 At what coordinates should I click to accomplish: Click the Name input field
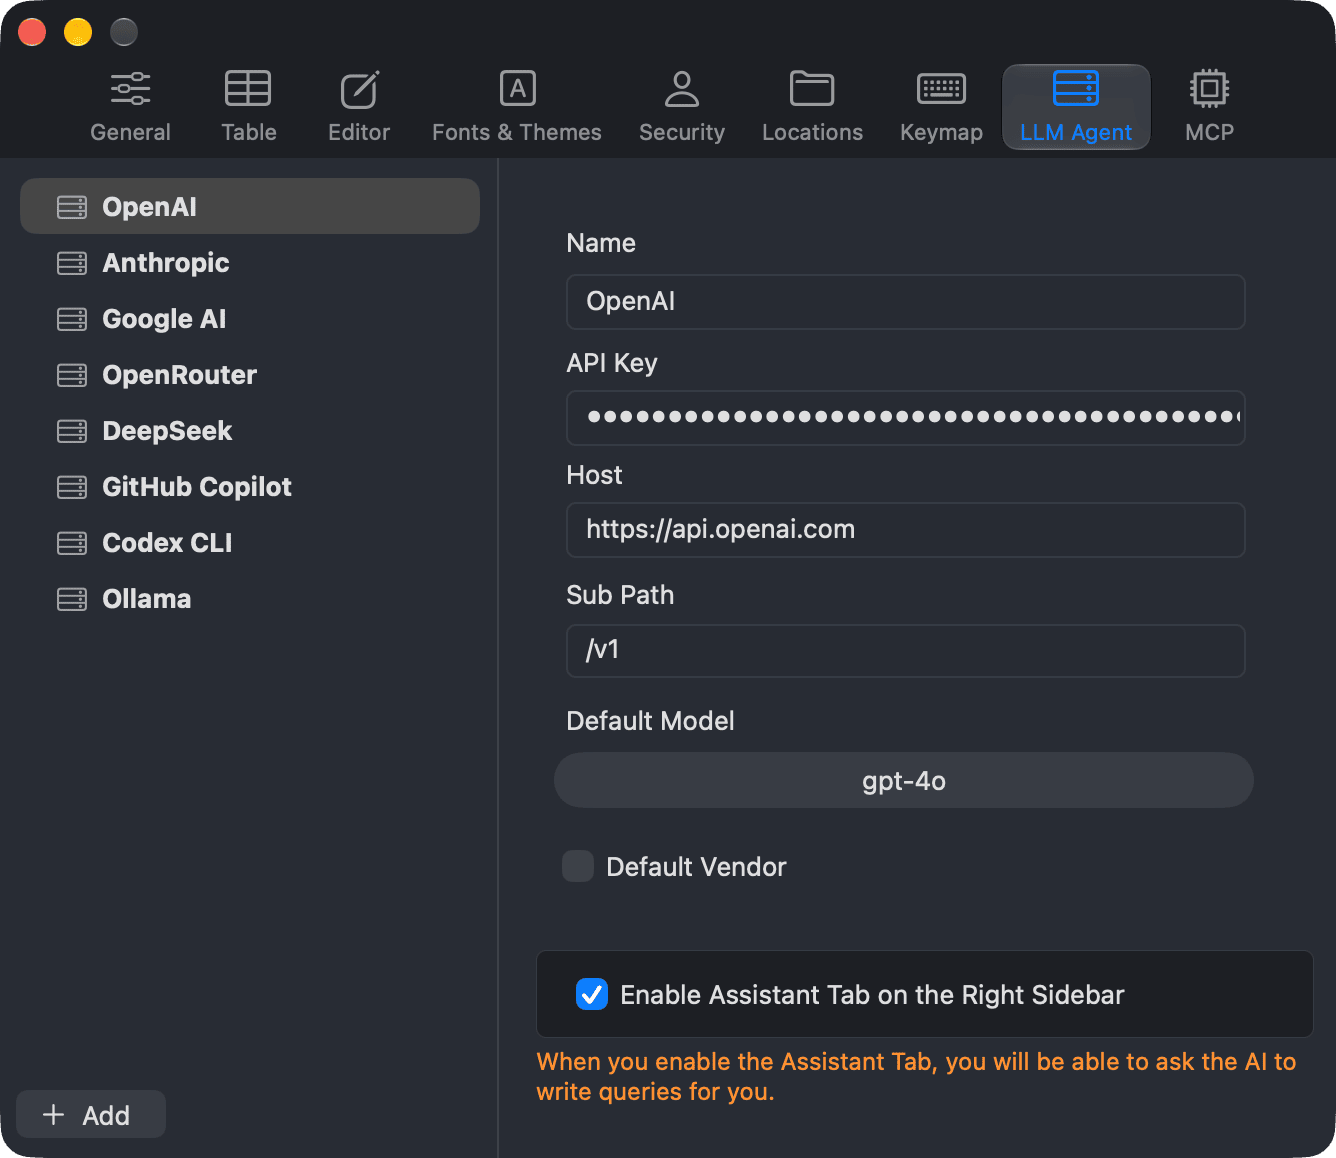point(906,302)
